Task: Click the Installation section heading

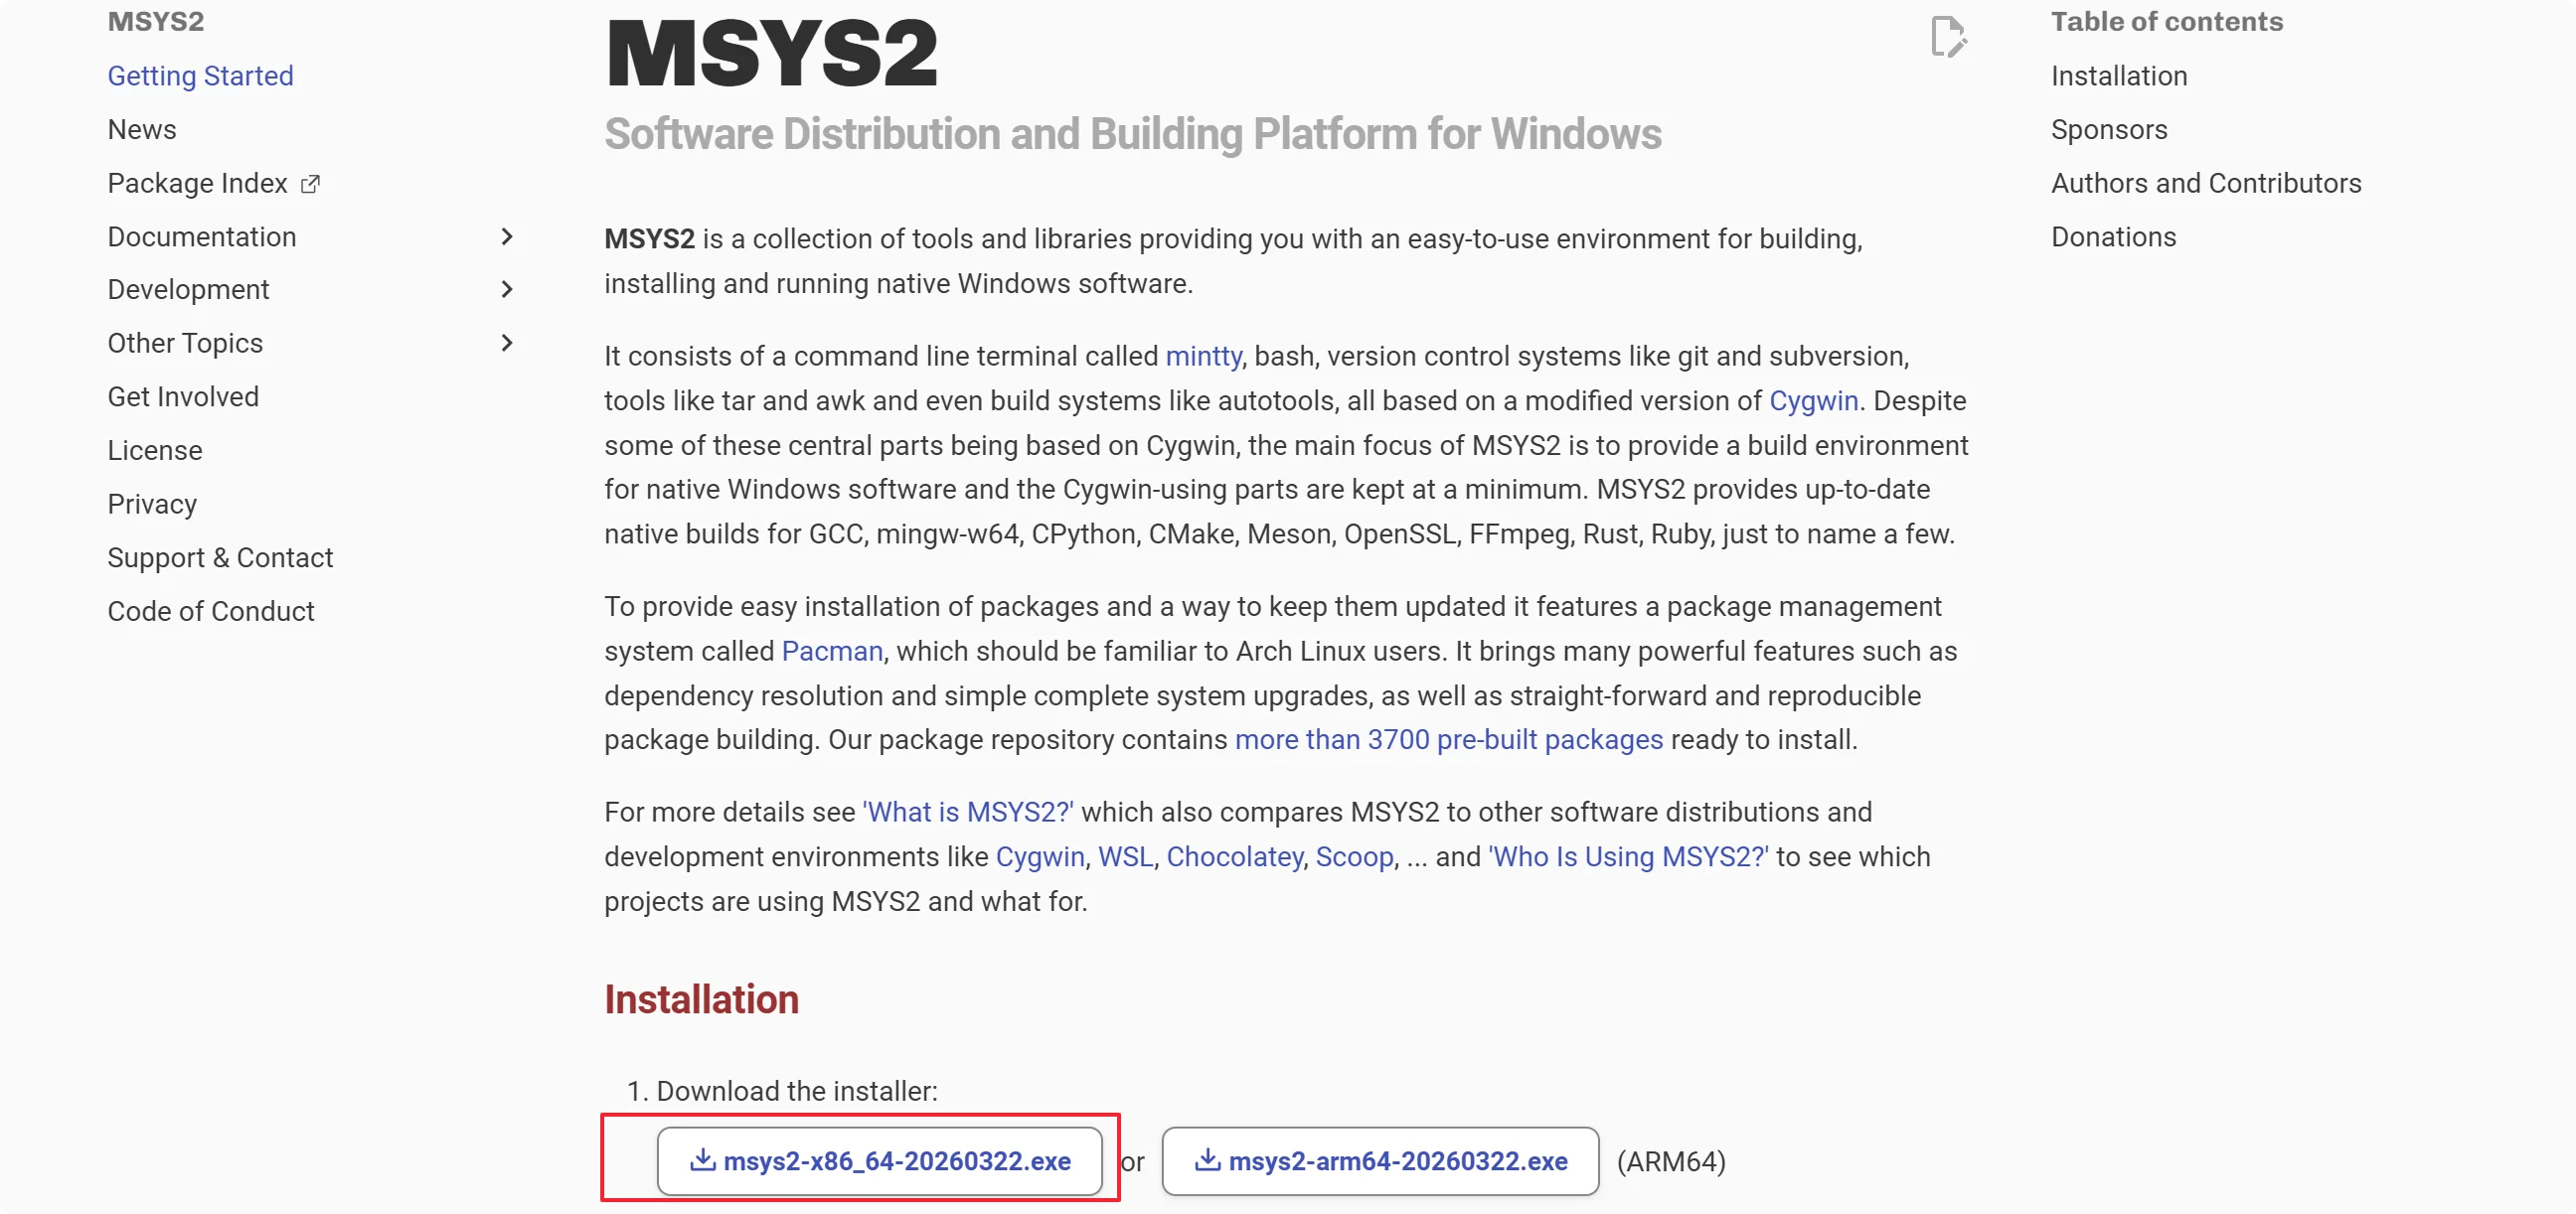Action: (x=702, y=1000)
